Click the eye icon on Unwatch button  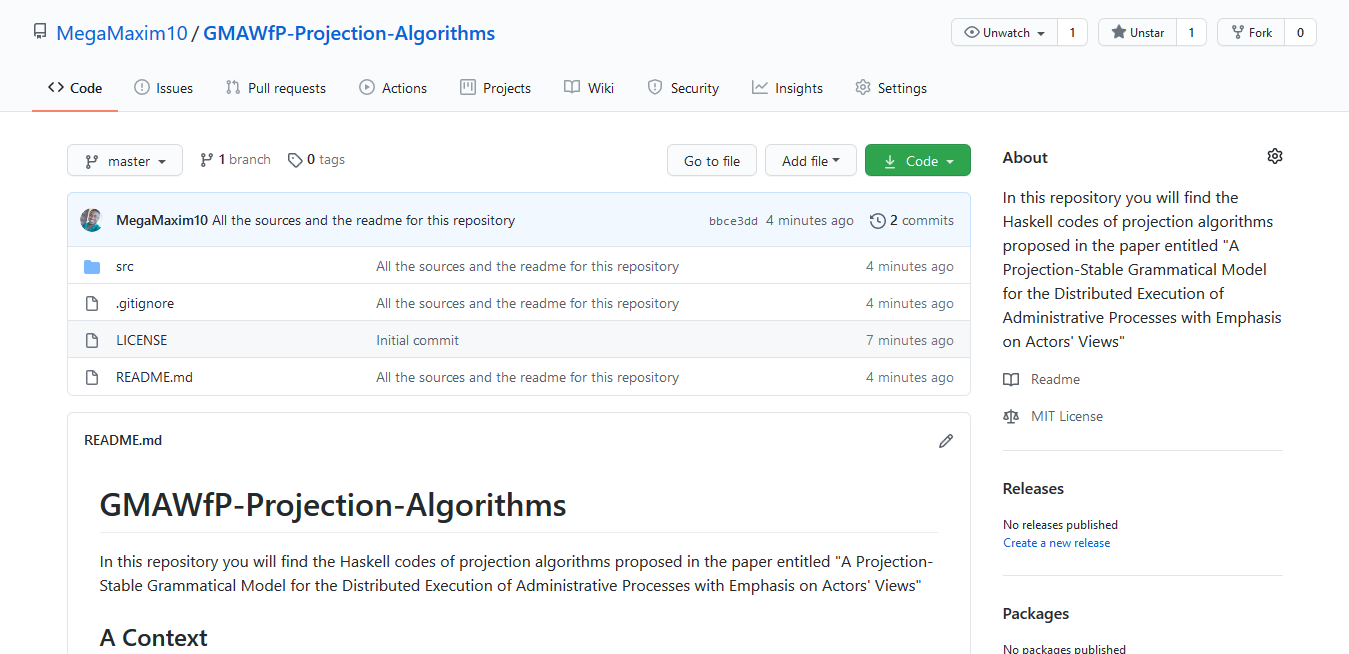click(x=971, y=32)
